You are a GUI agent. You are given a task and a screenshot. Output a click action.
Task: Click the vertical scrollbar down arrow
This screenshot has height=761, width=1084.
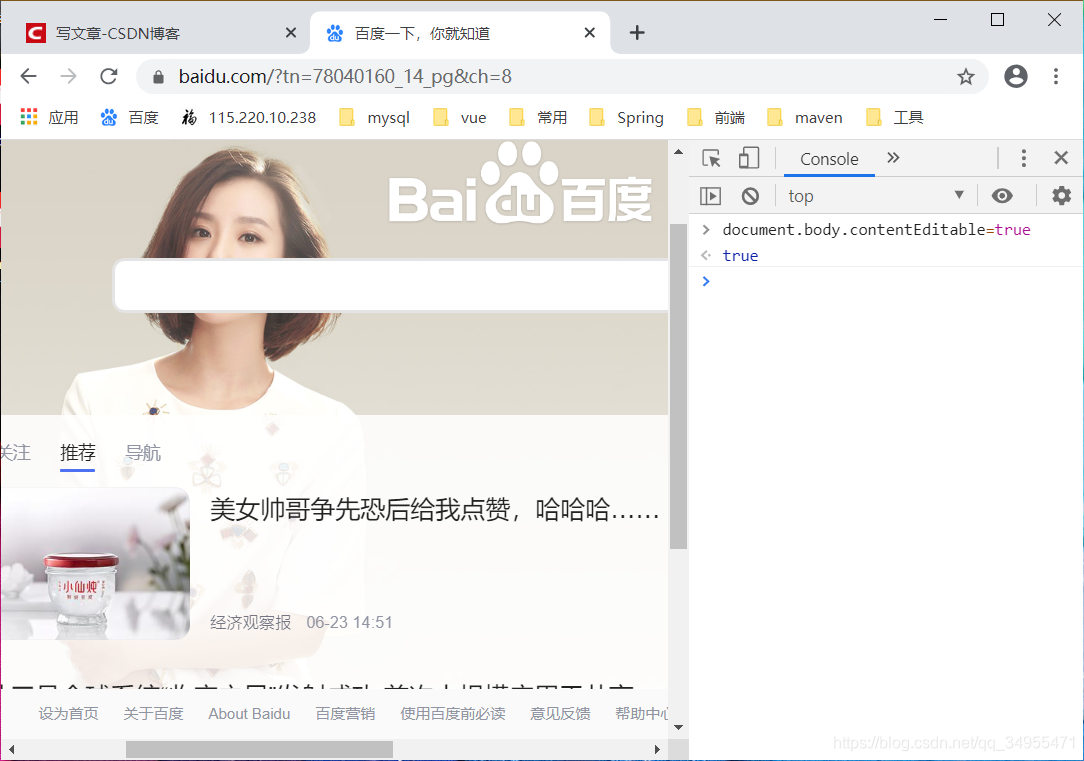click(678, 727)
